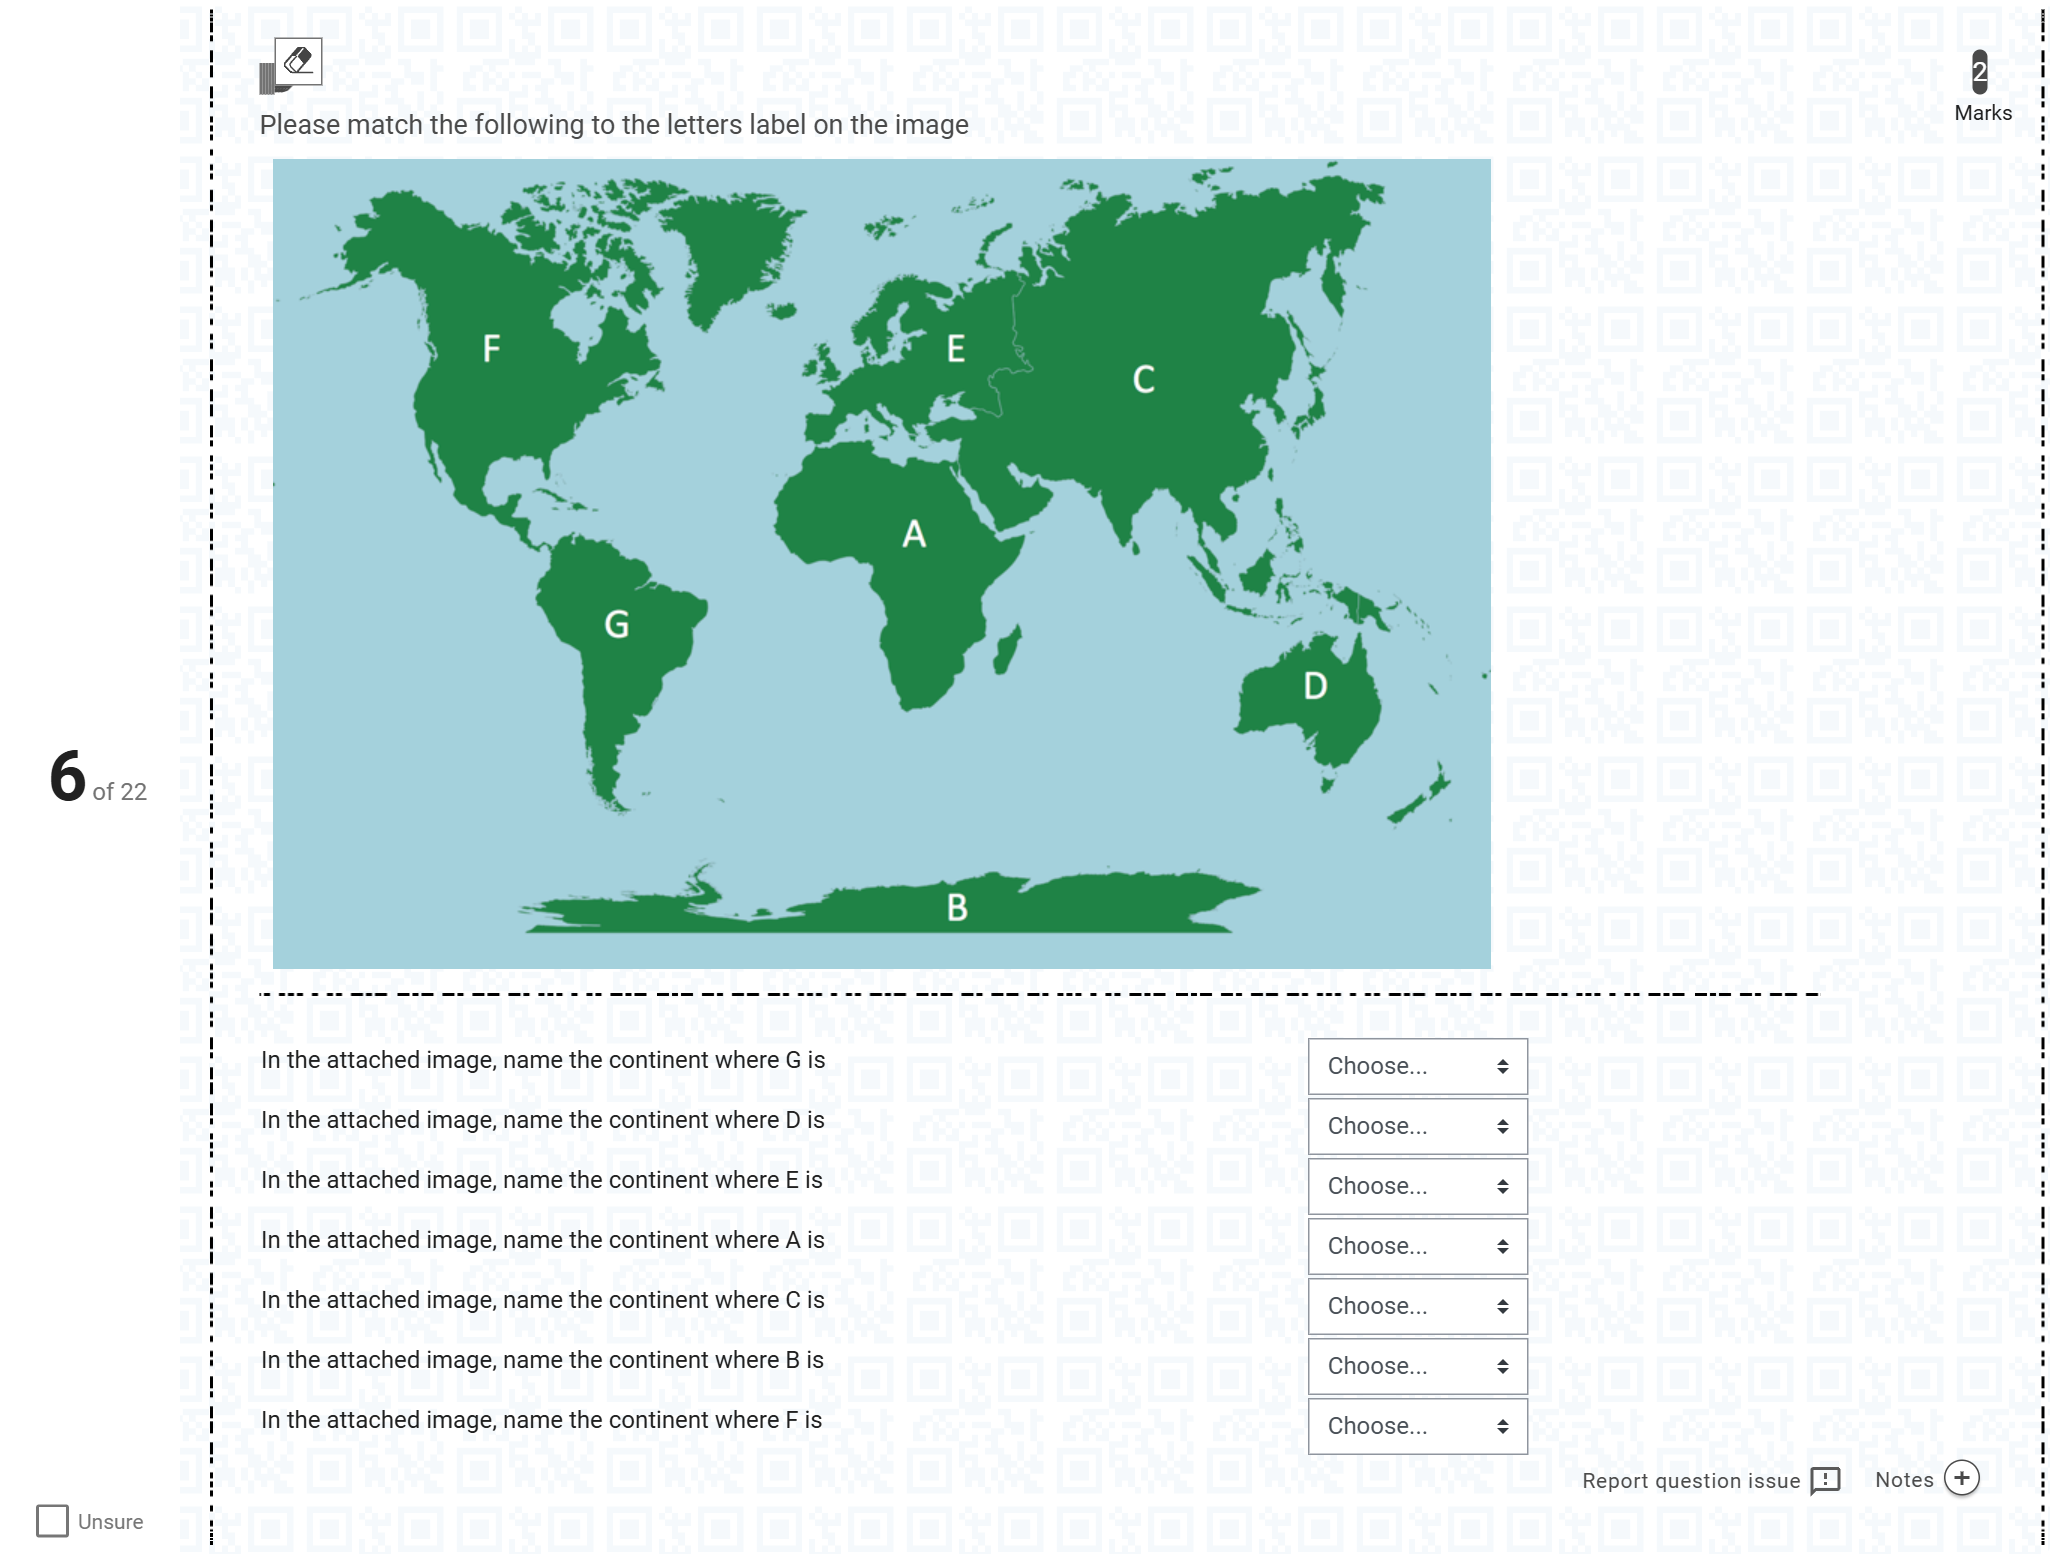The height and width of the screenshot is (1554, 2050).
Task: Open the dropdown for continent A
Action: click(x=1417, y=1246)
